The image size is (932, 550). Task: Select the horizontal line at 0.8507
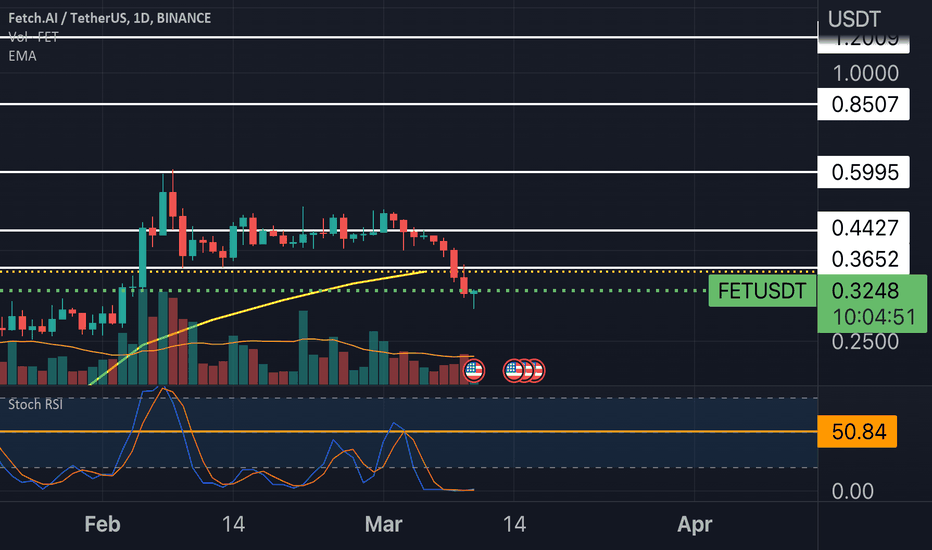[409, 104]
